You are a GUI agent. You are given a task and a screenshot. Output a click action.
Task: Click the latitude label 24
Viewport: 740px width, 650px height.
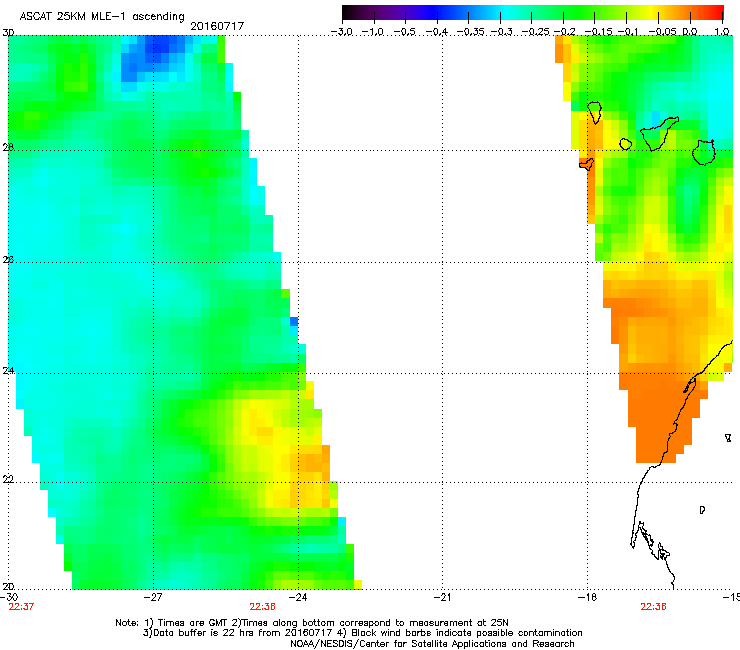[8, 371]
